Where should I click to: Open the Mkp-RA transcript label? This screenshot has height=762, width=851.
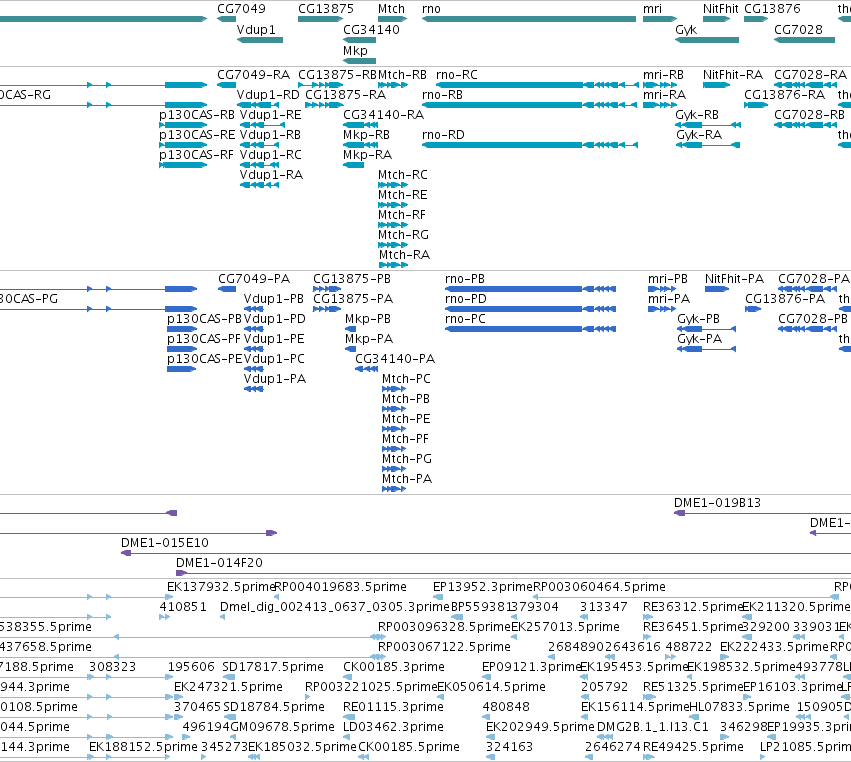[367, 155]
